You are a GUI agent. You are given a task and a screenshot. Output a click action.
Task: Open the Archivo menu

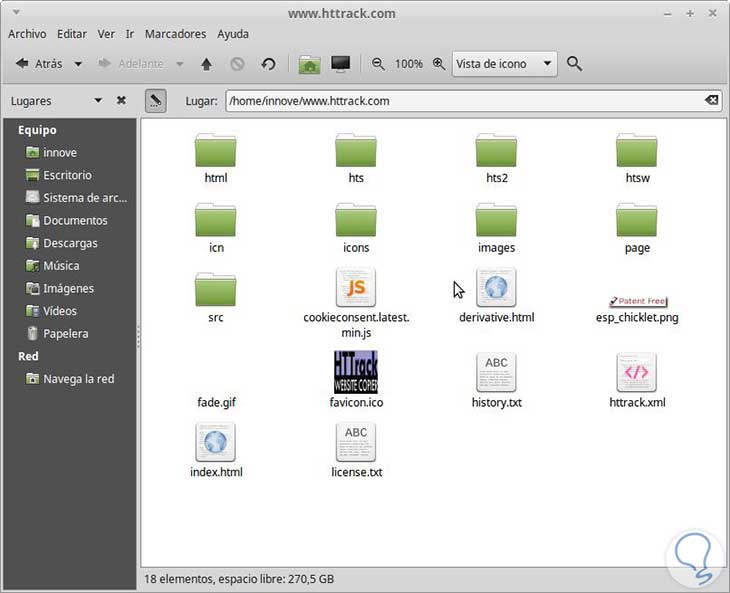27,34
